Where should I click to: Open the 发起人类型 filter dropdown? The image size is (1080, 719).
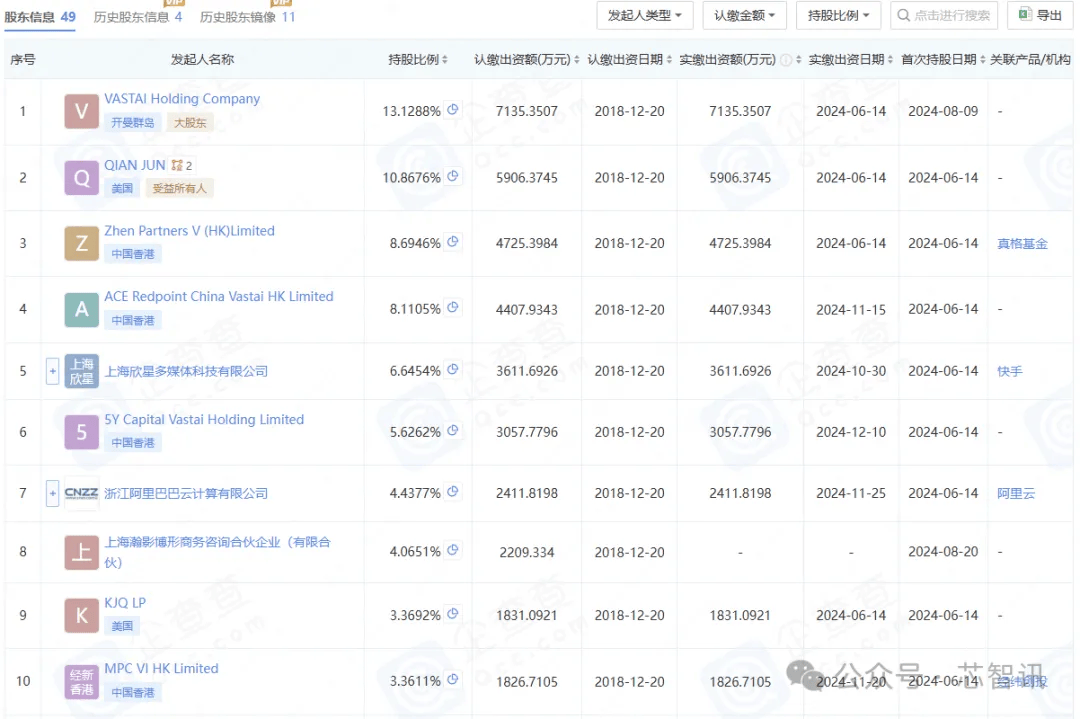(645, 16)
